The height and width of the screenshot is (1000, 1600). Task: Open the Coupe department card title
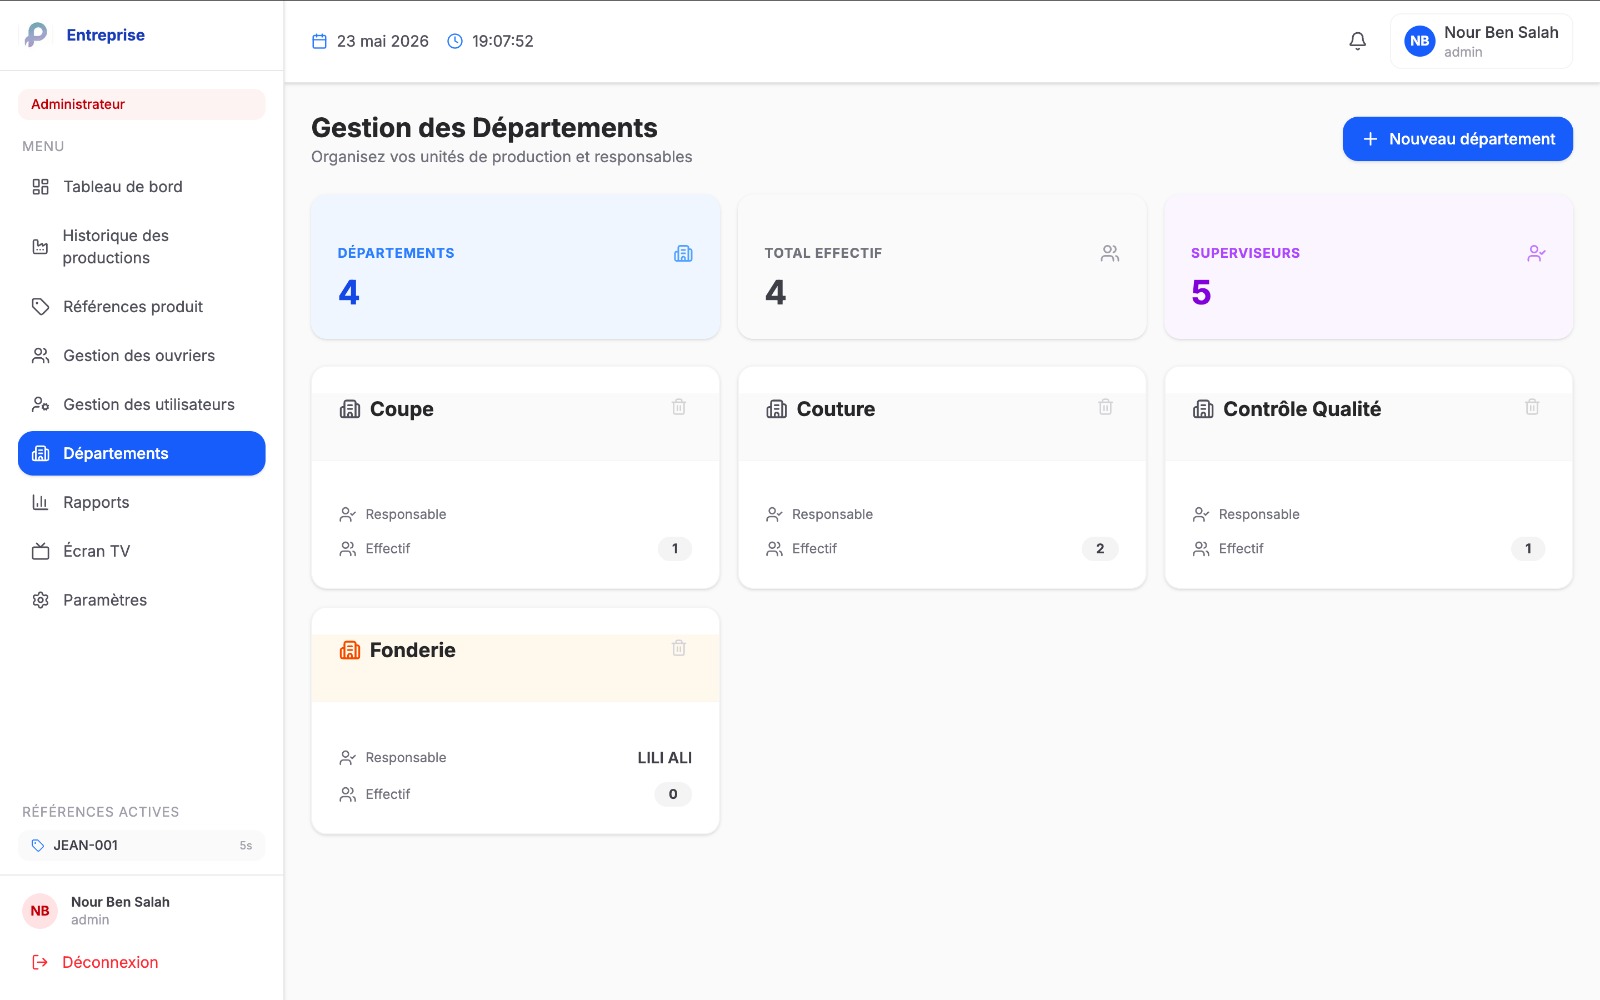[x=402, y=409]
